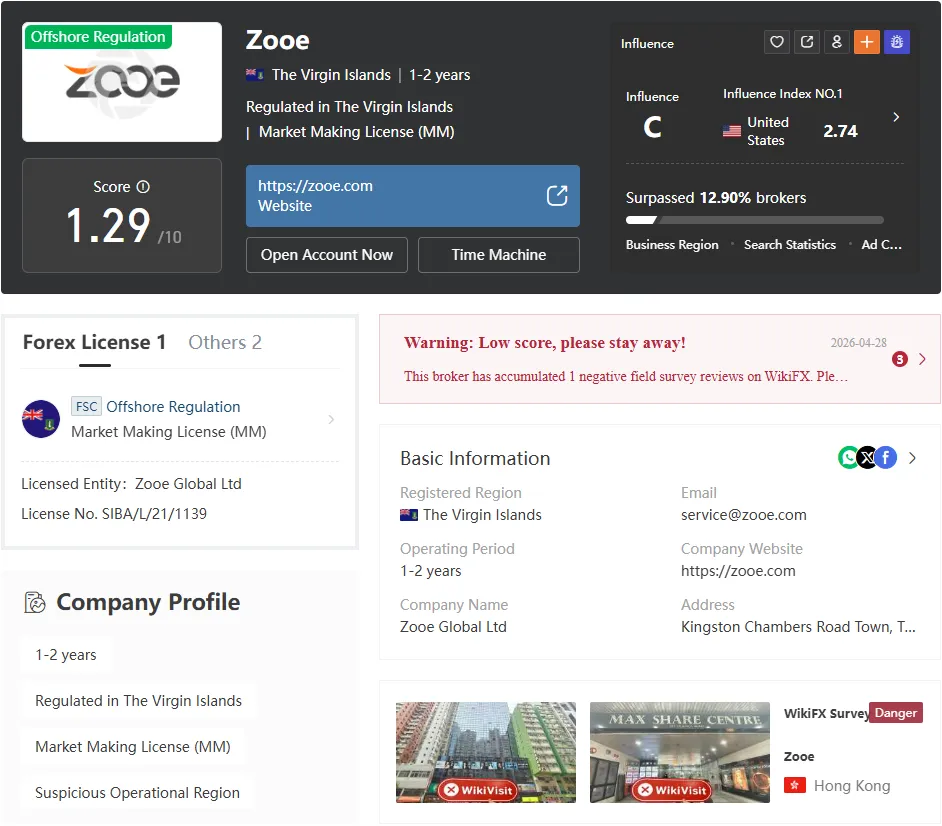942x826 pixels.
Task: Click the 1.29 score value
Action: [x=108, y=226]
